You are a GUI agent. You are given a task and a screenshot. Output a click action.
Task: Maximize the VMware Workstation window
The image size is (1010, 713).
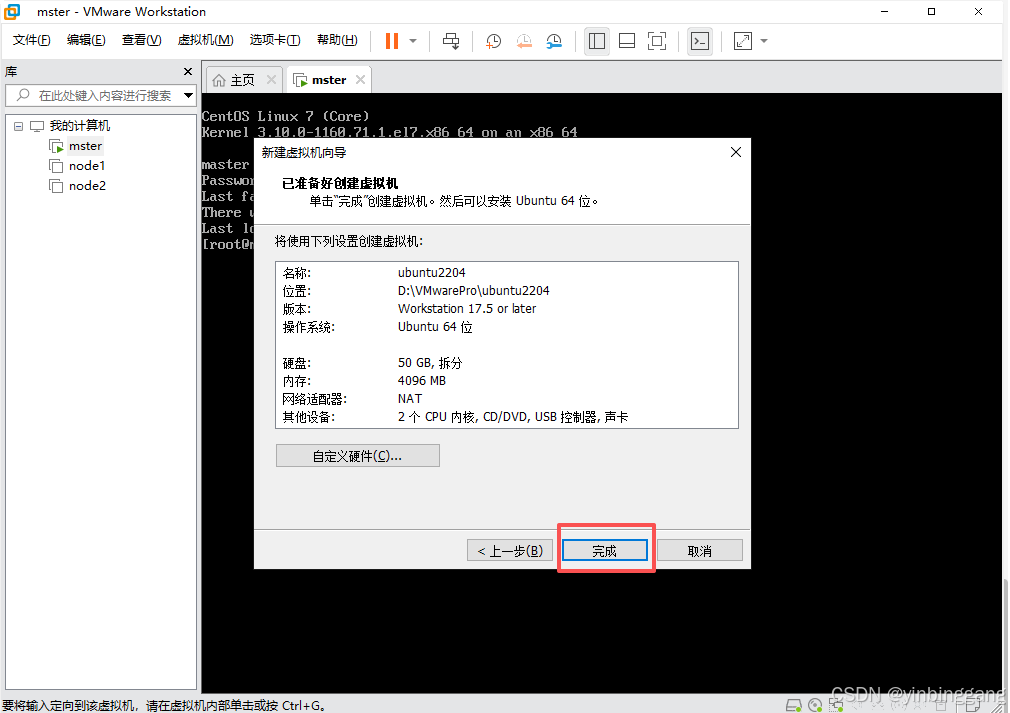(931, 12)
